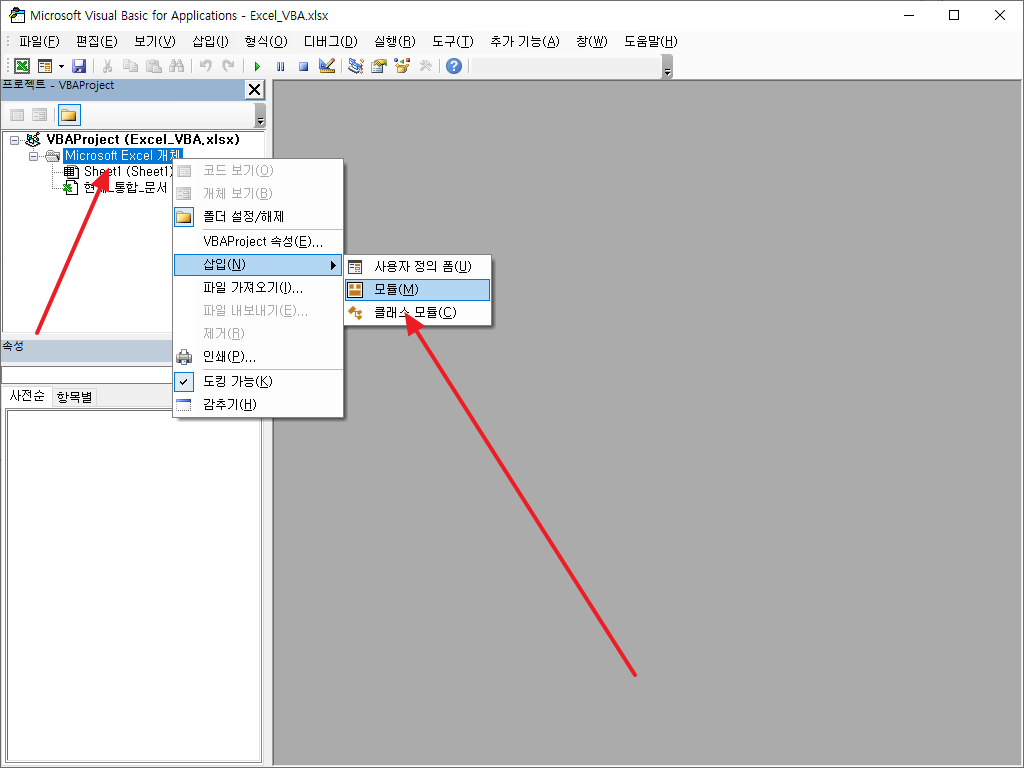Select 현재_통합_문서 in the project tree

coord(125,188)
